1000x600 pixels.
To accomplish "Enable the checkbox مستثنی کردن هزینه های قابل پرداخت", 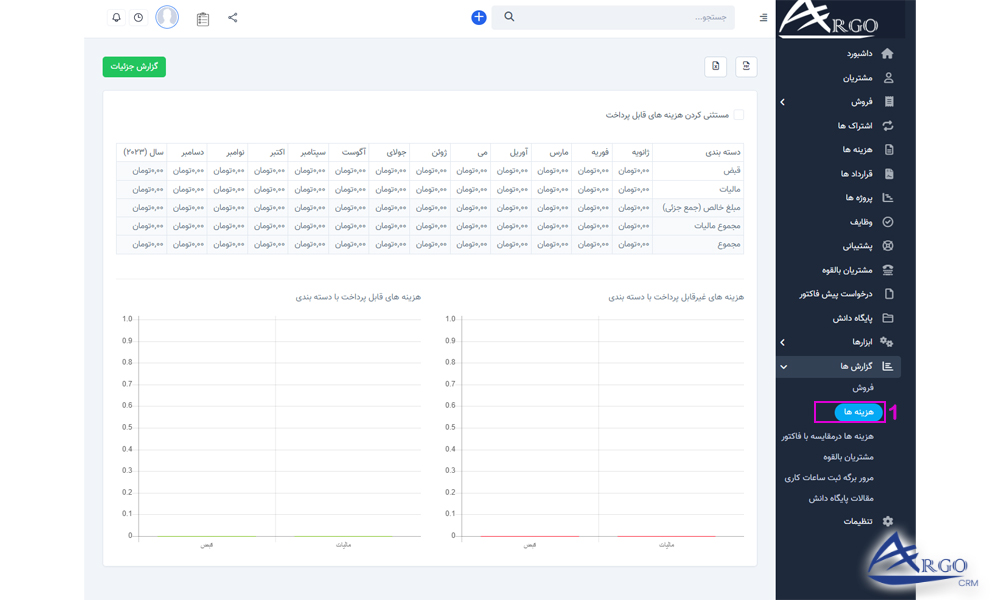I will 740,115.
